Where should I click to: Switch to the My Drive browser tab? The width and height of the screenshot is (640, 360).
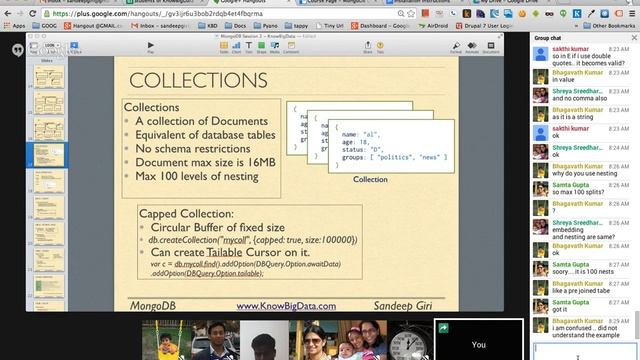coord(510,2)
